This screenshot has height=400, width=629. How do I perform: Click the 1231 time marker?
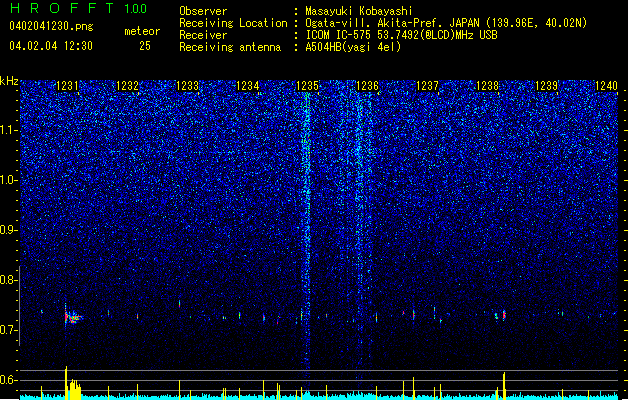[67, 86]
